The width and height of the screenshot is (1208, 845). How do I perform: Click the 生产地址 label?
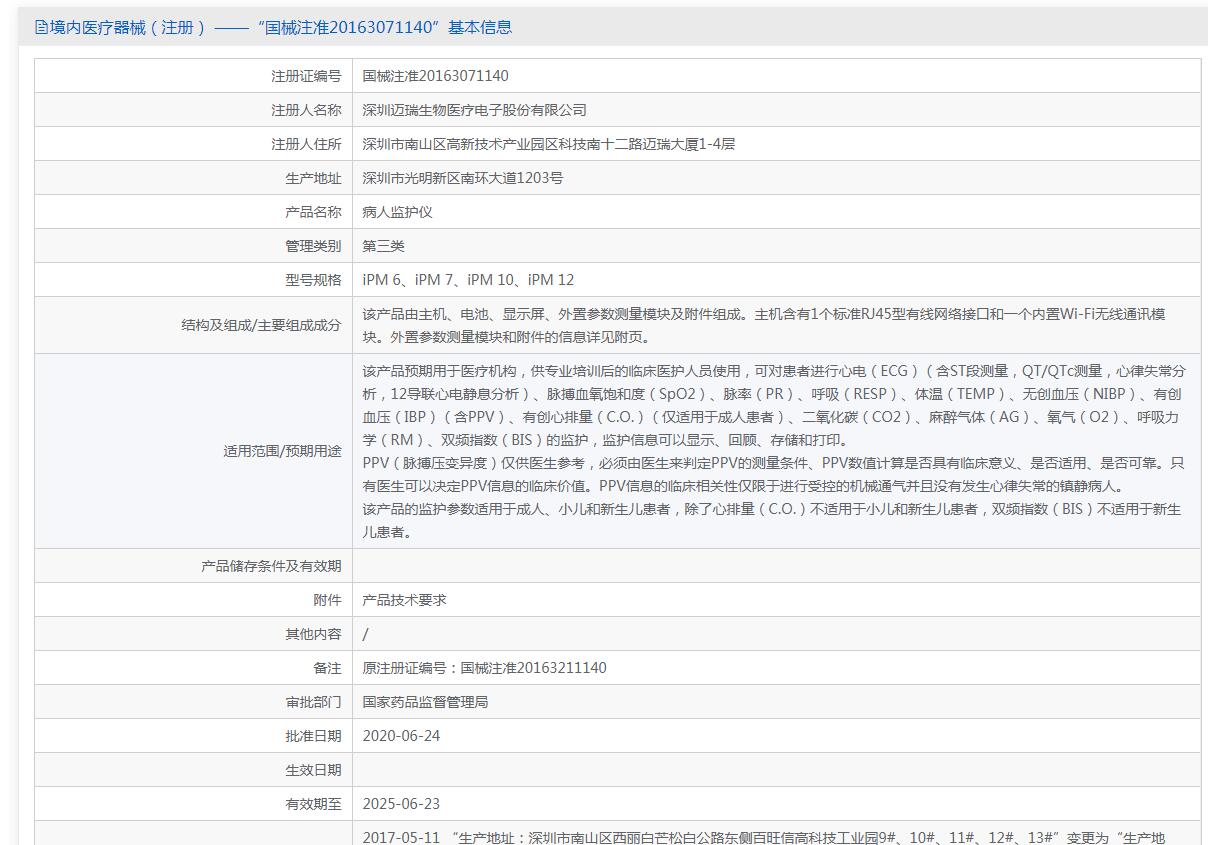313,178
